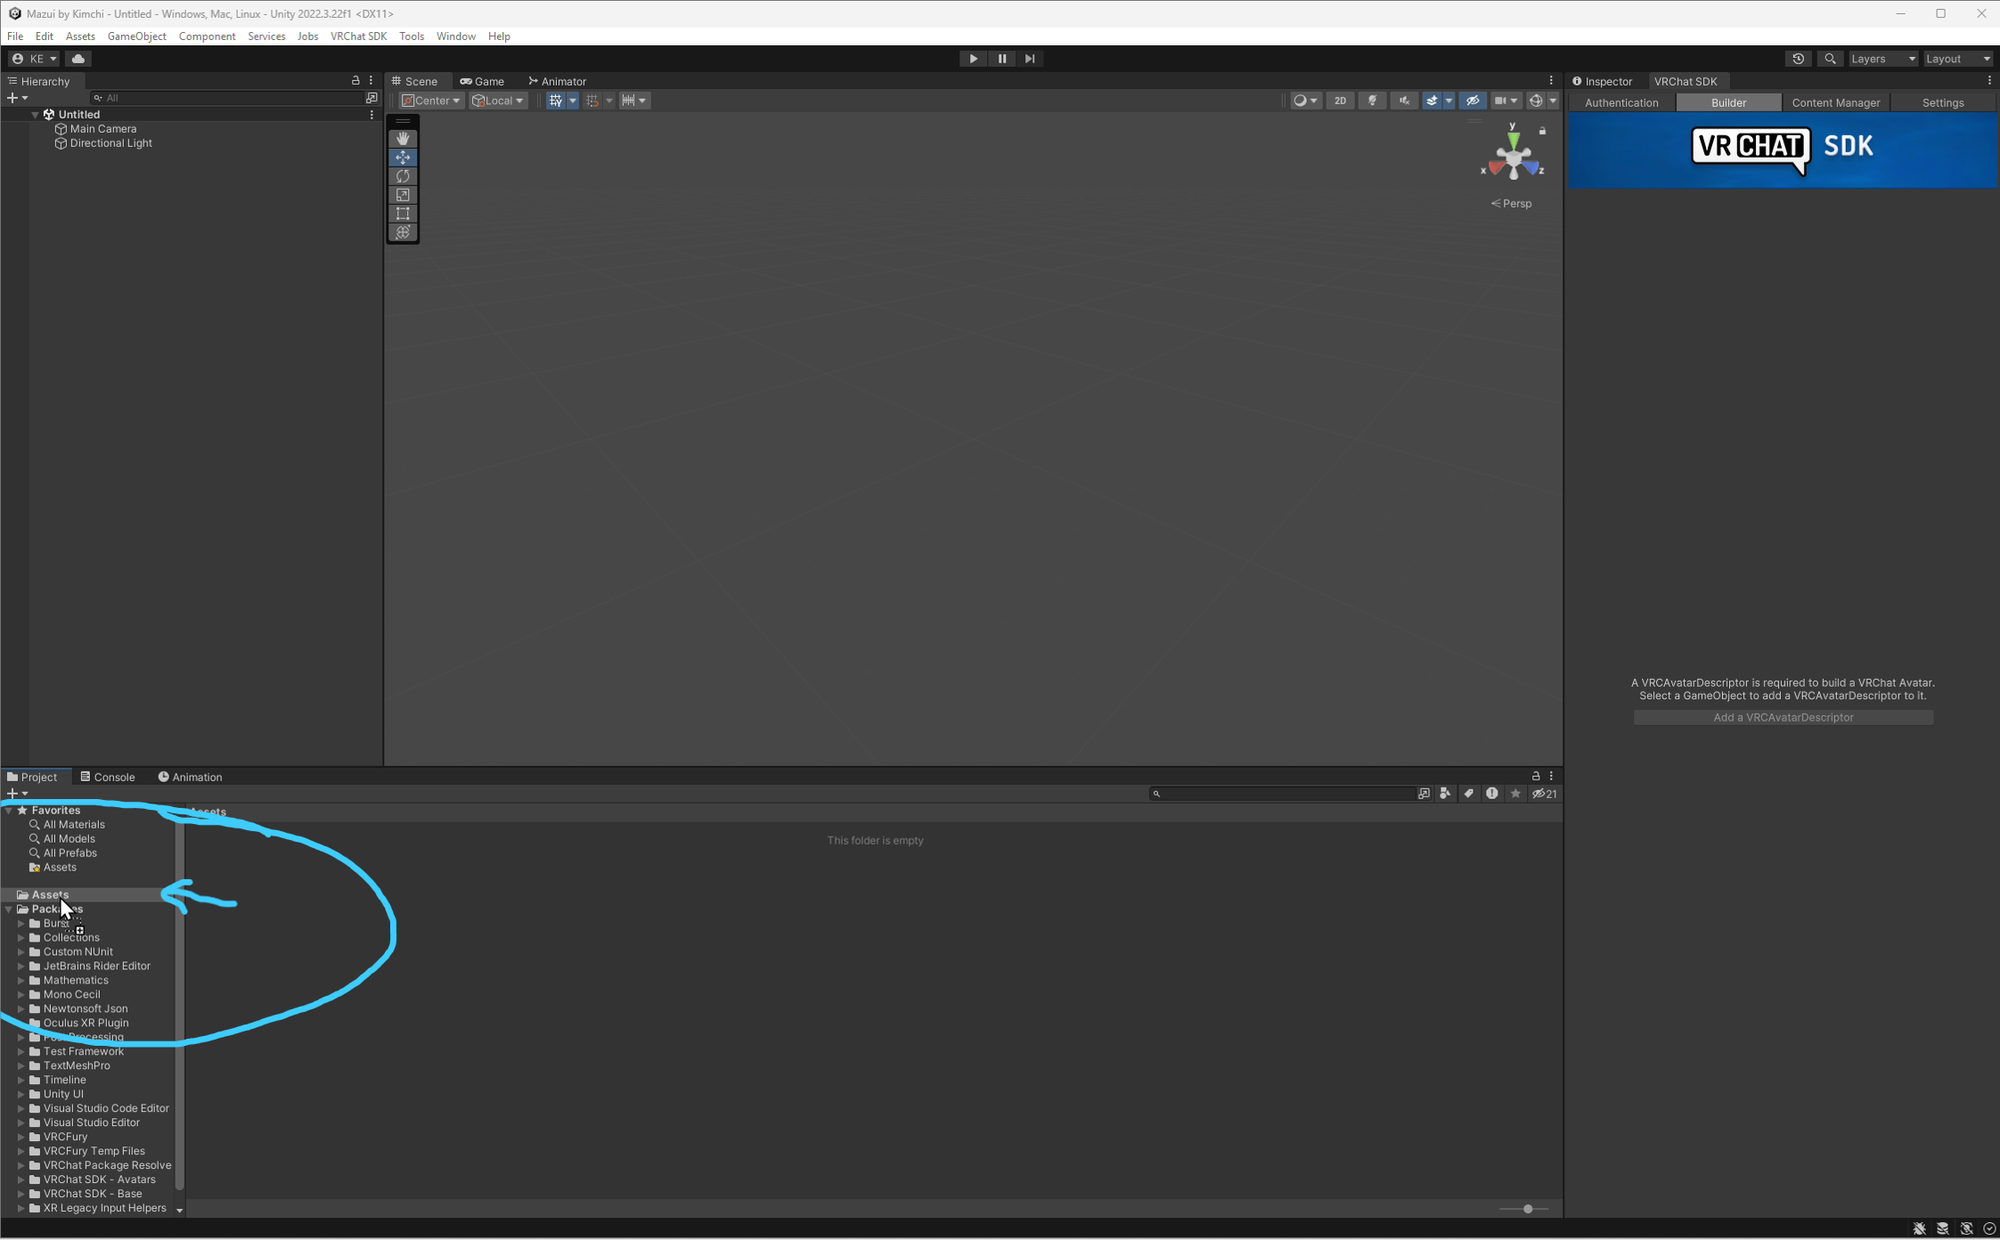Select the Rotate tool
2000x1240 pixels.
(x=403, y=176)
